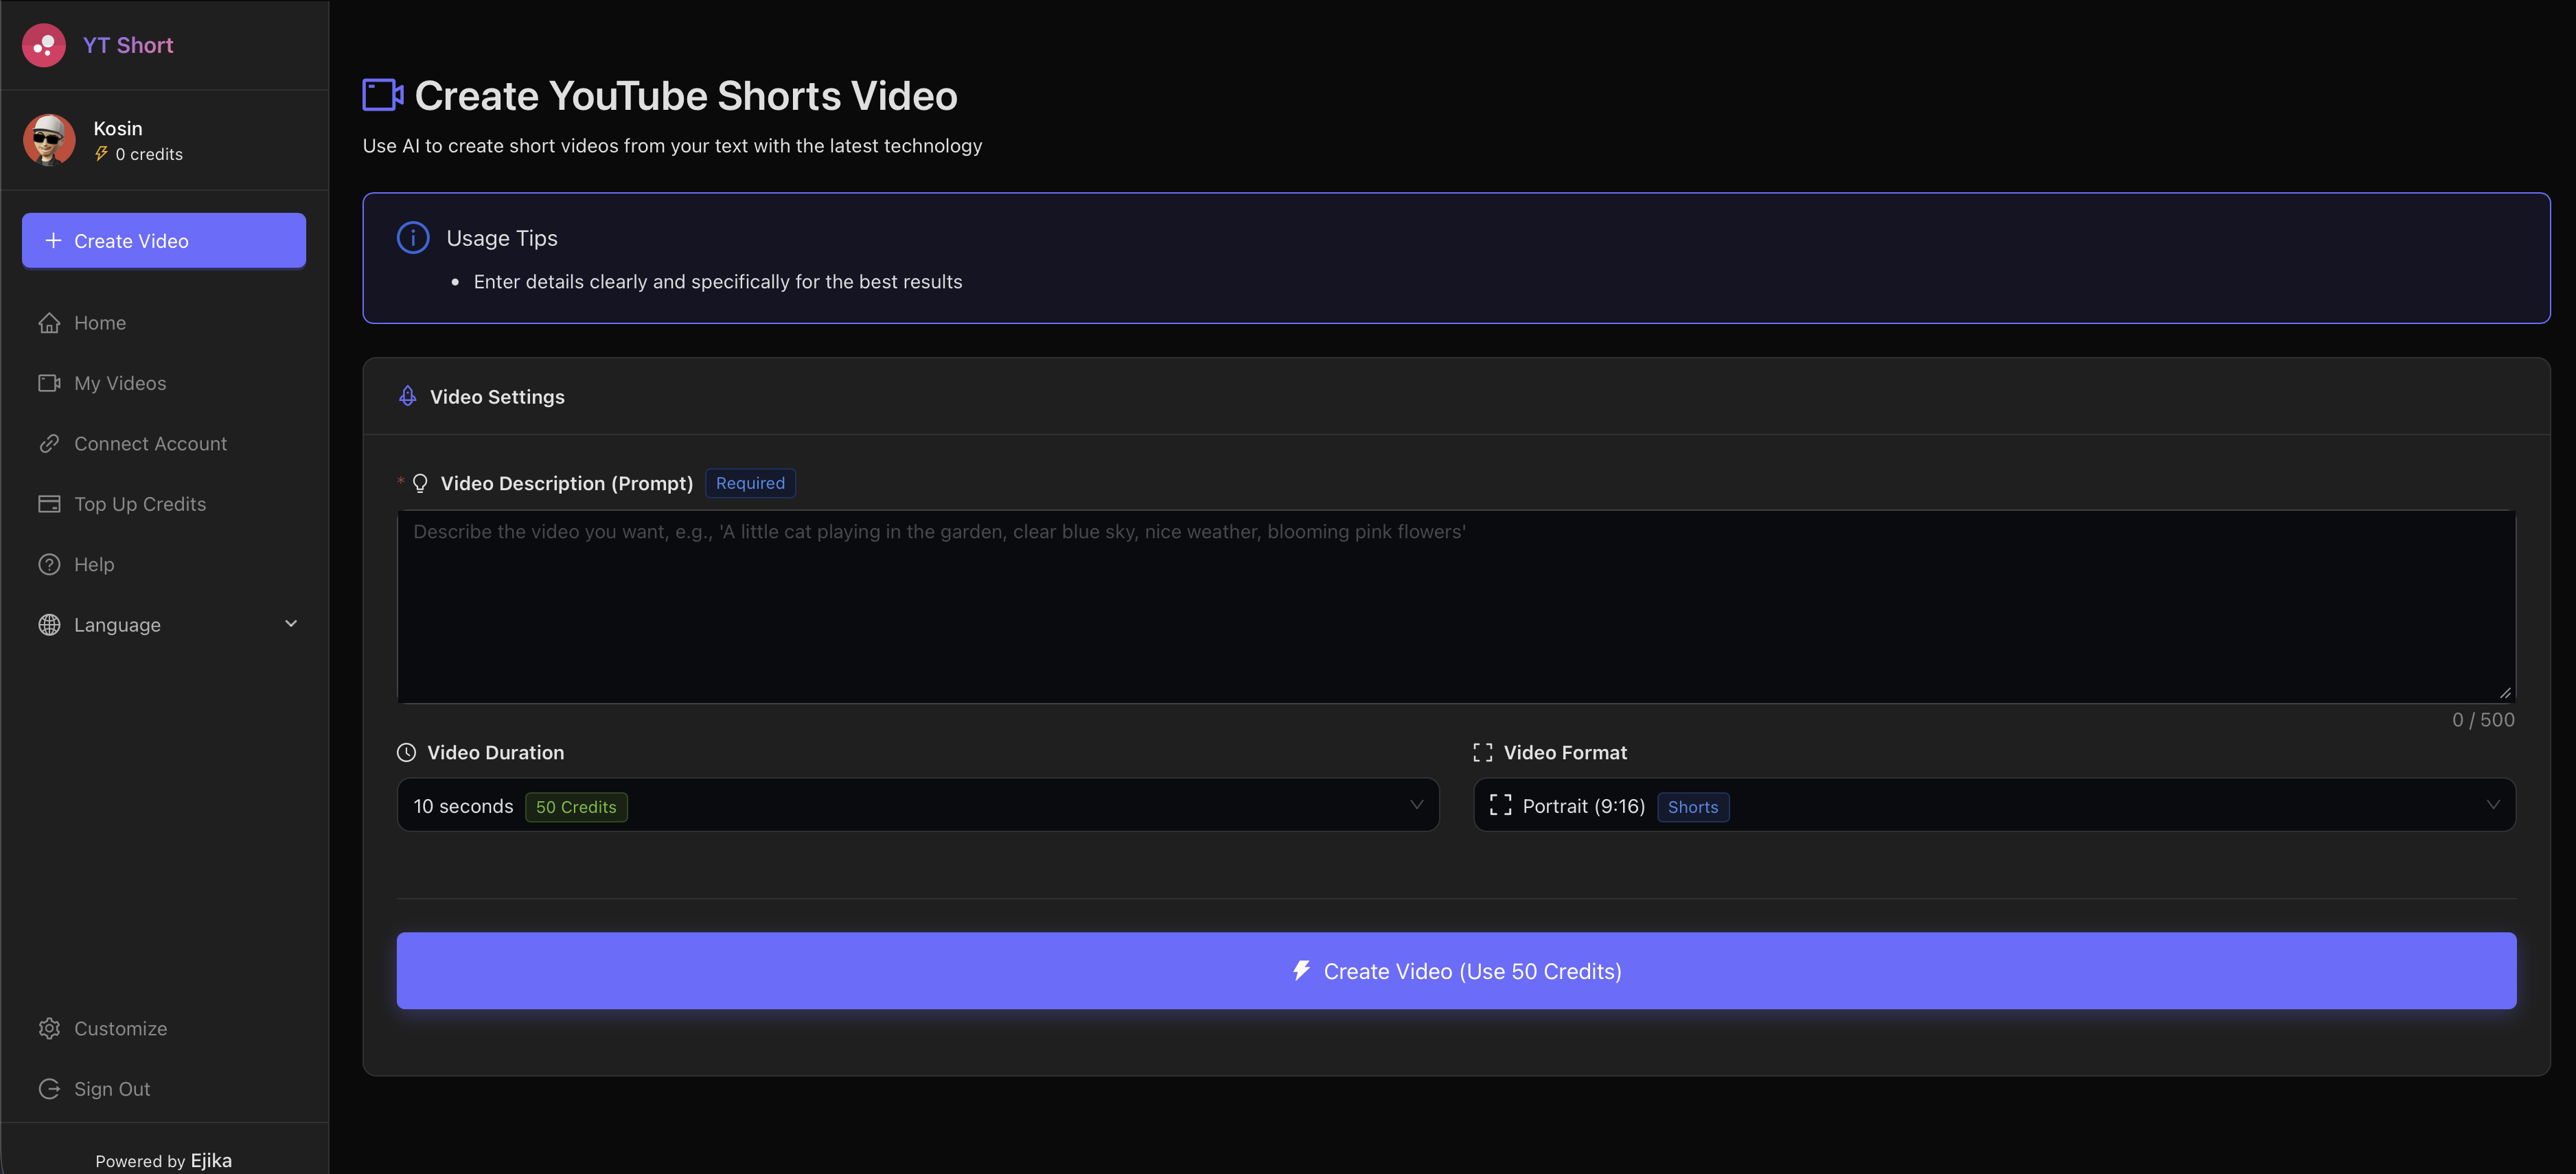
Task: Click the lightning bolt next to 0 credits
Action: (x=101, y=153)
